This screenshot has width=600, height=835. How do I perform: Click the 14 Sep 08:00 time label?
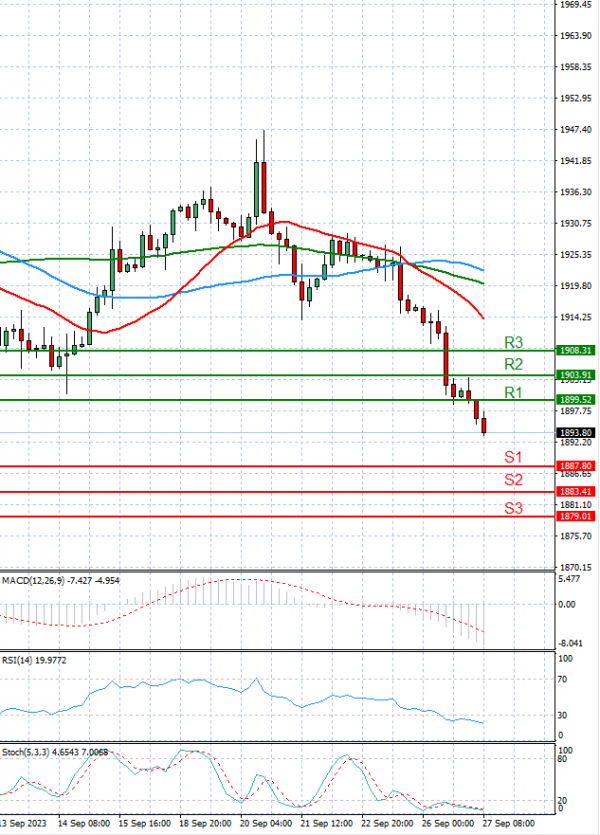click(x=84, y=823)
